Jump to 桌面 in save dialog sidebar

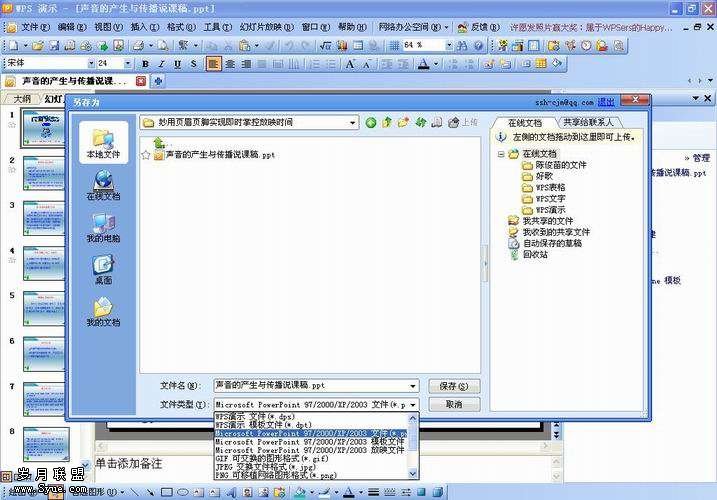click(103, 269)
